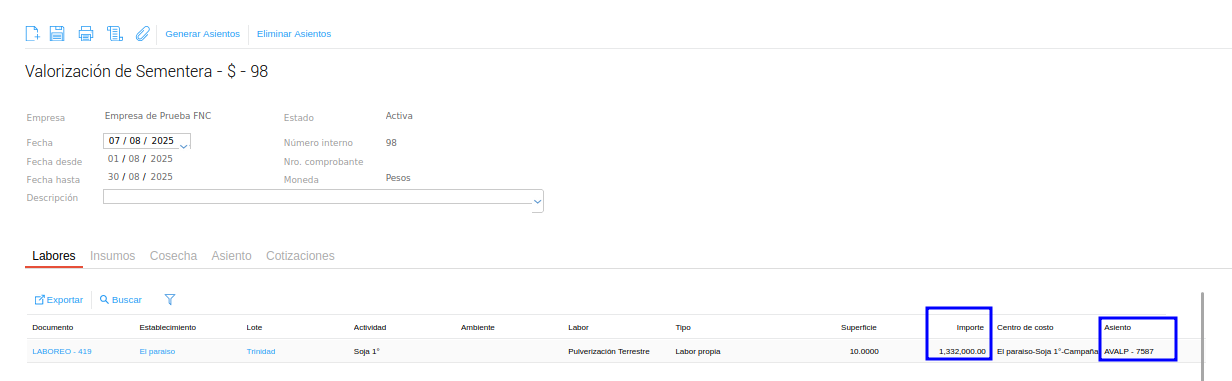Select the El paraiso-Soja 1°-Campaña cell
Screen dimensions: 1232x381
point(1048,352)
